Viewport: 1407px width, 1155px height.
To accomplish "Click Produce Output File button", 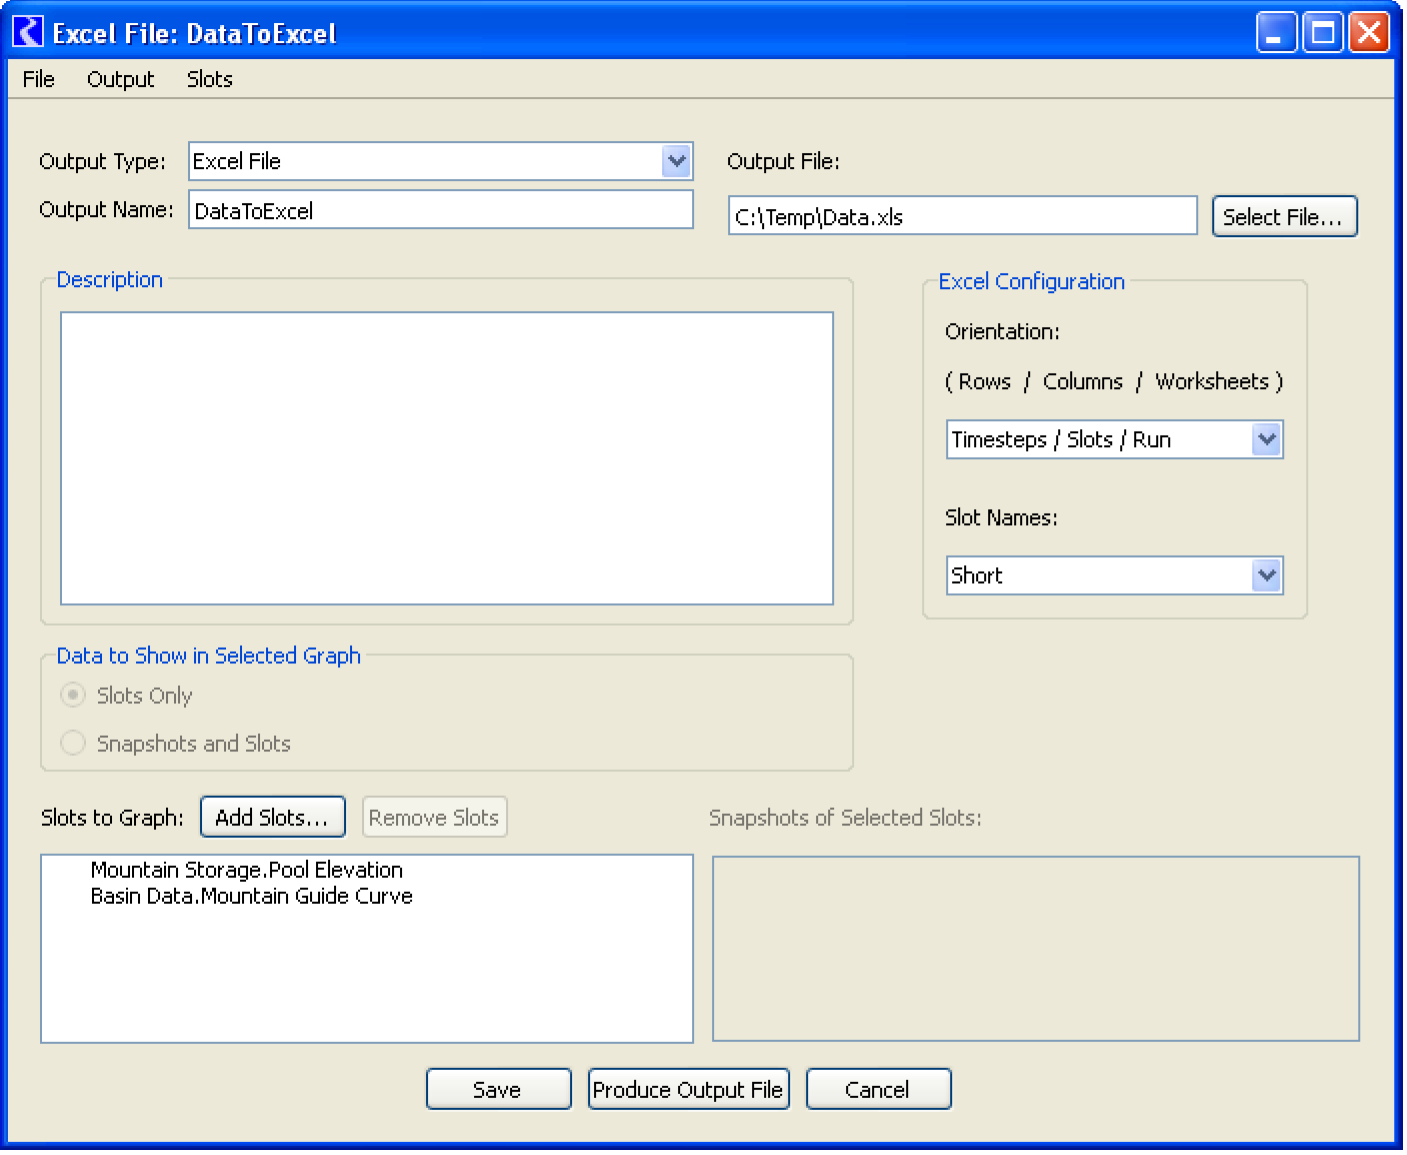I will click(x=688, y=1089).
